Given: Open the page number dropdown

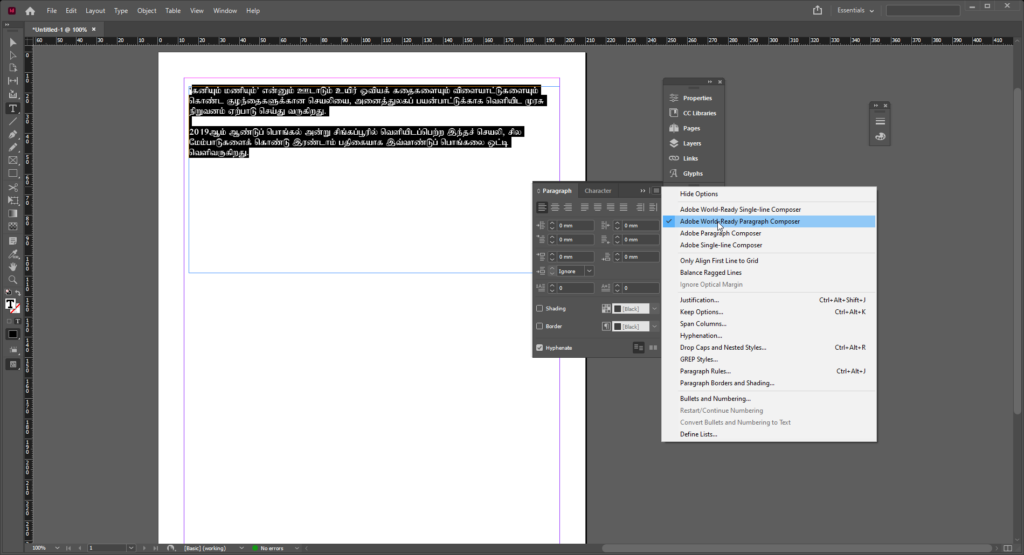Looking at the screenshot, I should tap(131, 548).
